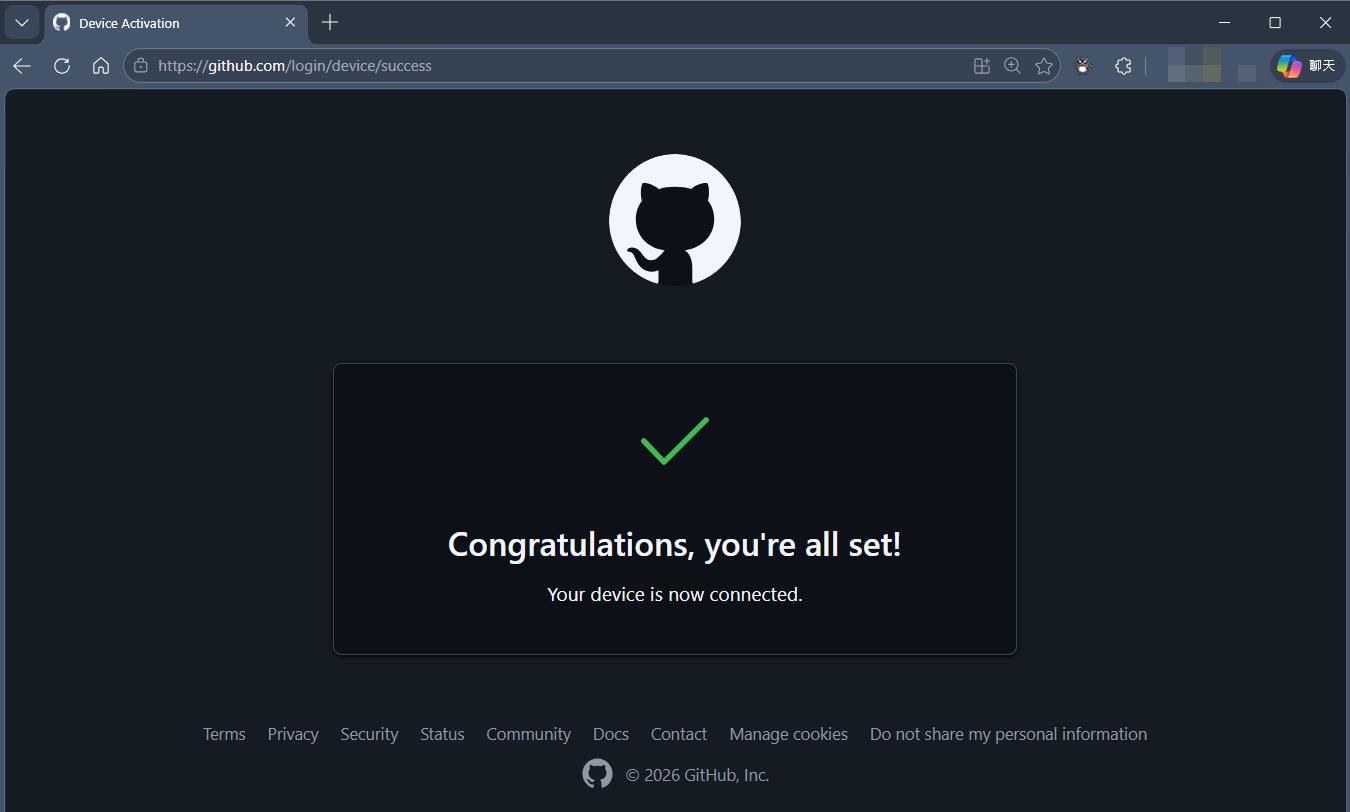The width and height of the screenshot is (1350, 812).
Task: View site information lock icon
Action: point(141,66)
